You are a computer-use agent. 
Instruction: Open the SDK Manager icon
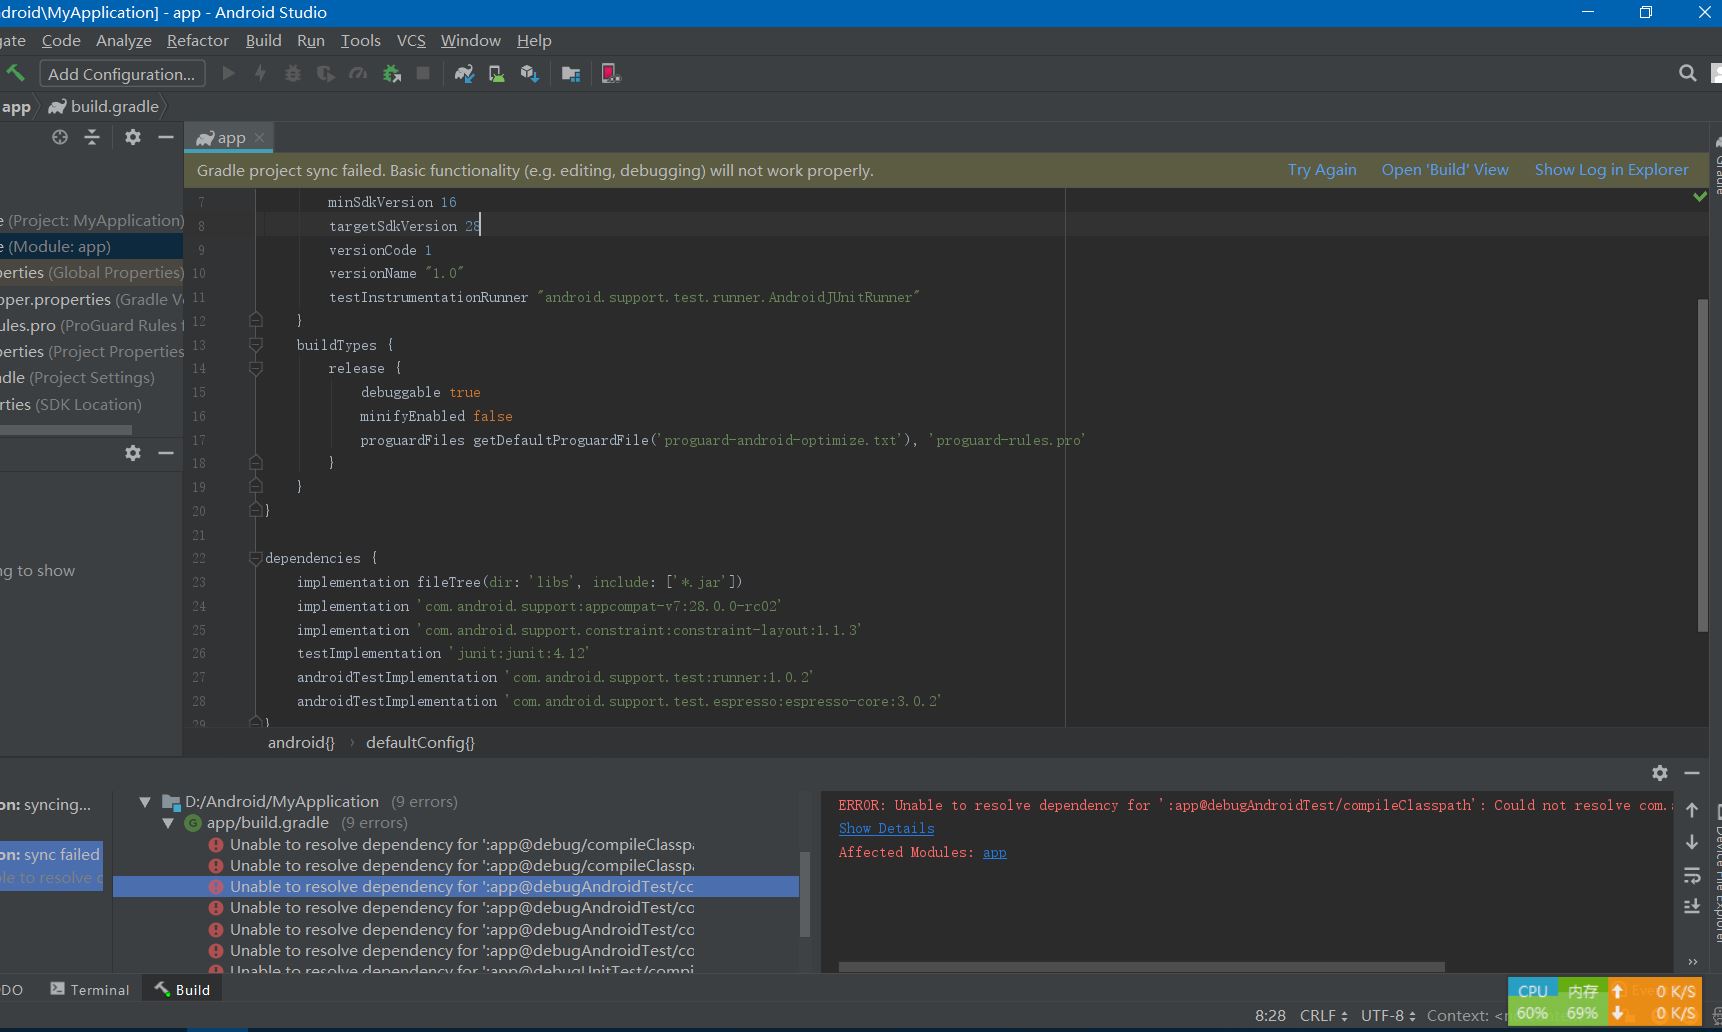click(529, 73)
